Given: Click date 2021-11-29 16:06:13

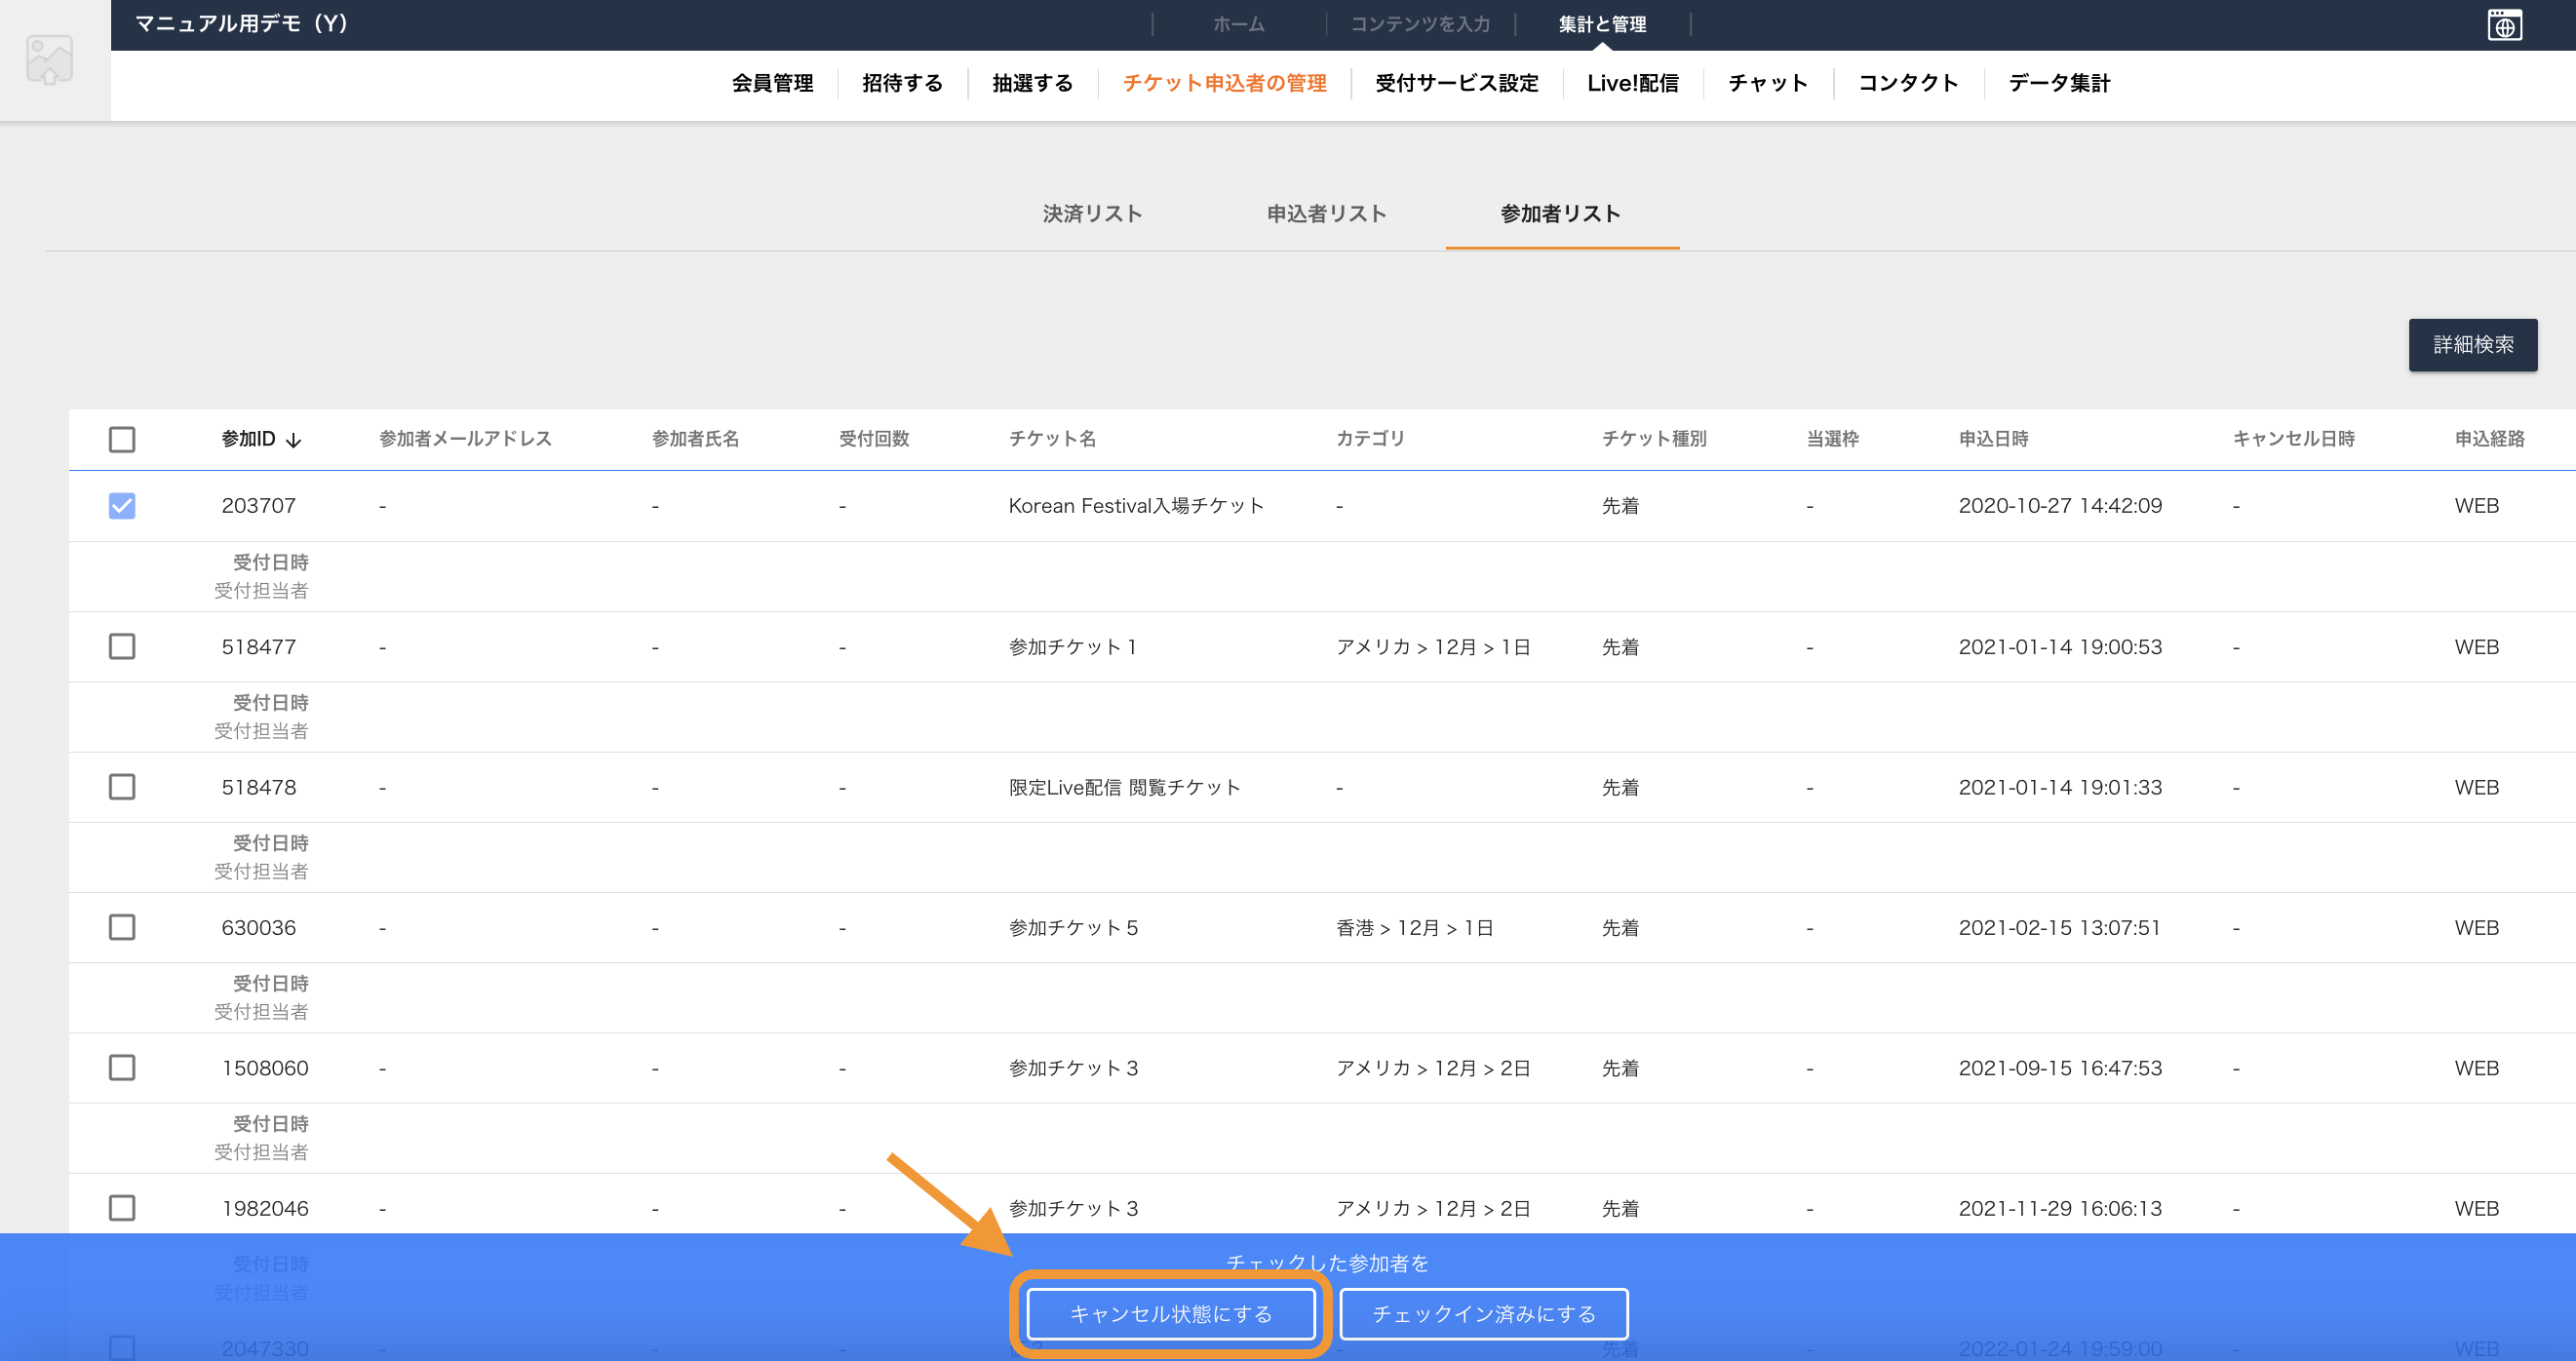Looking at the screenshot, I should (2060, 1208).
